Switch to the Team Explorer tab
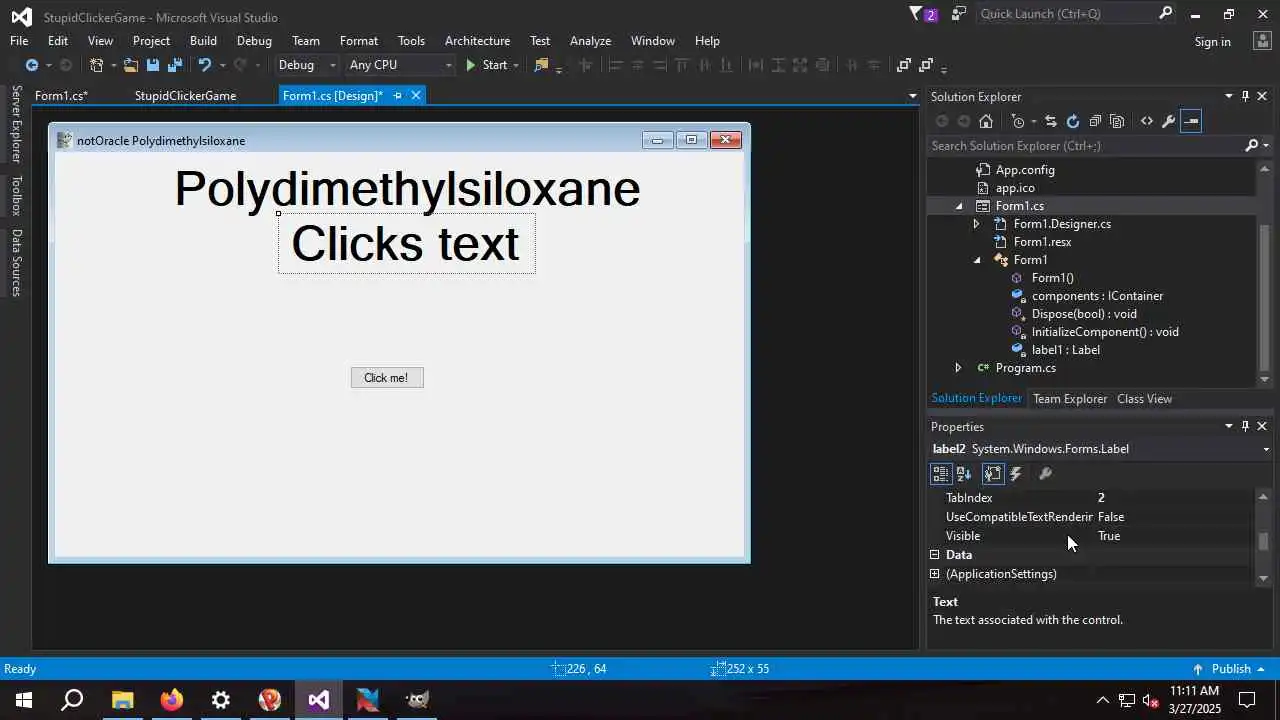 [1070, 399]
